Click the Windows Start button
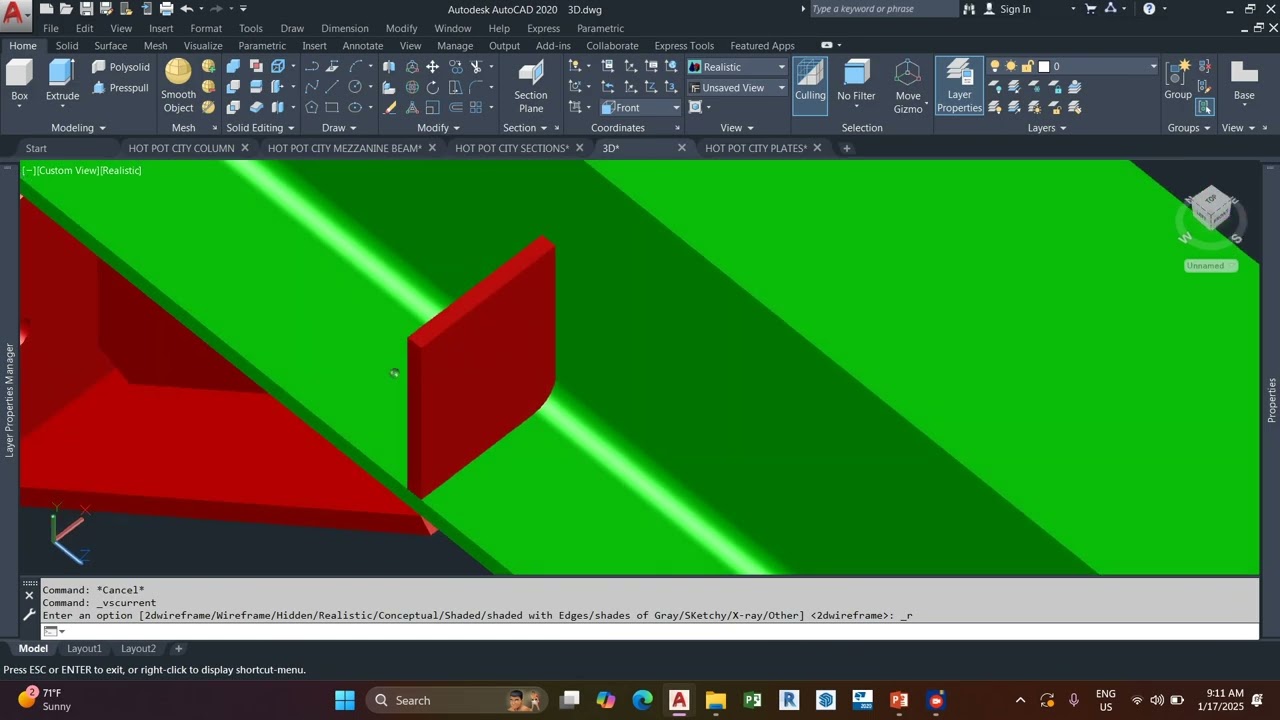1280x720 pixels. tap(344, 700)
